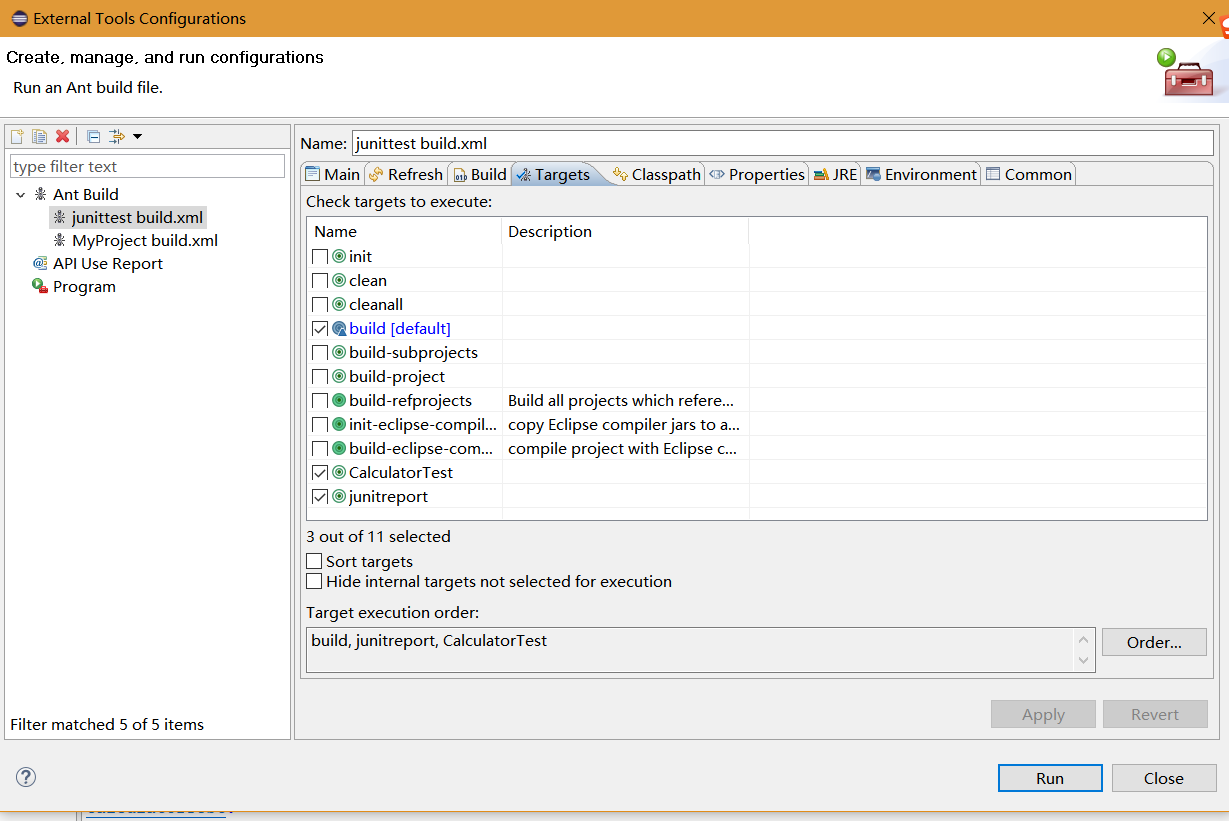
Task: Click the Close button
Action: coord(1164,778)
